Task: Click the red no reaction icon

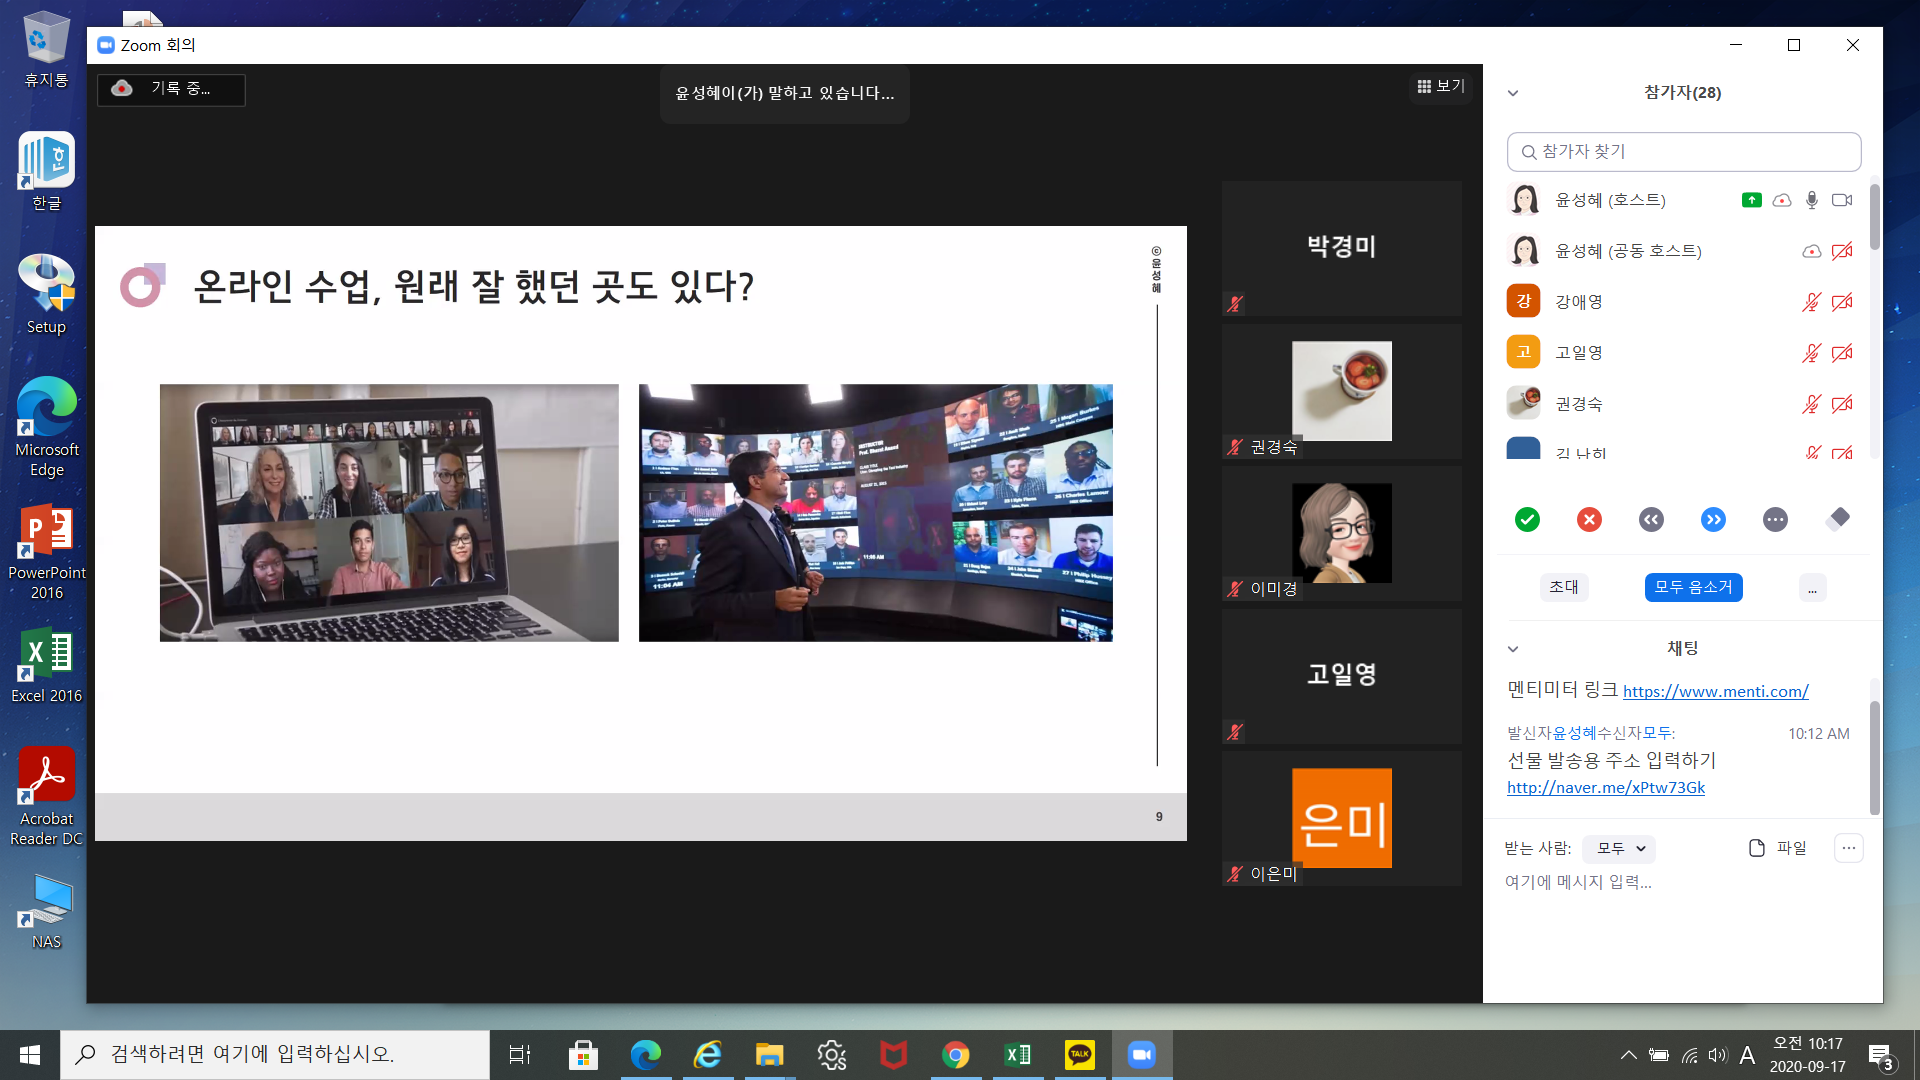Action: tap(1589, 519)
